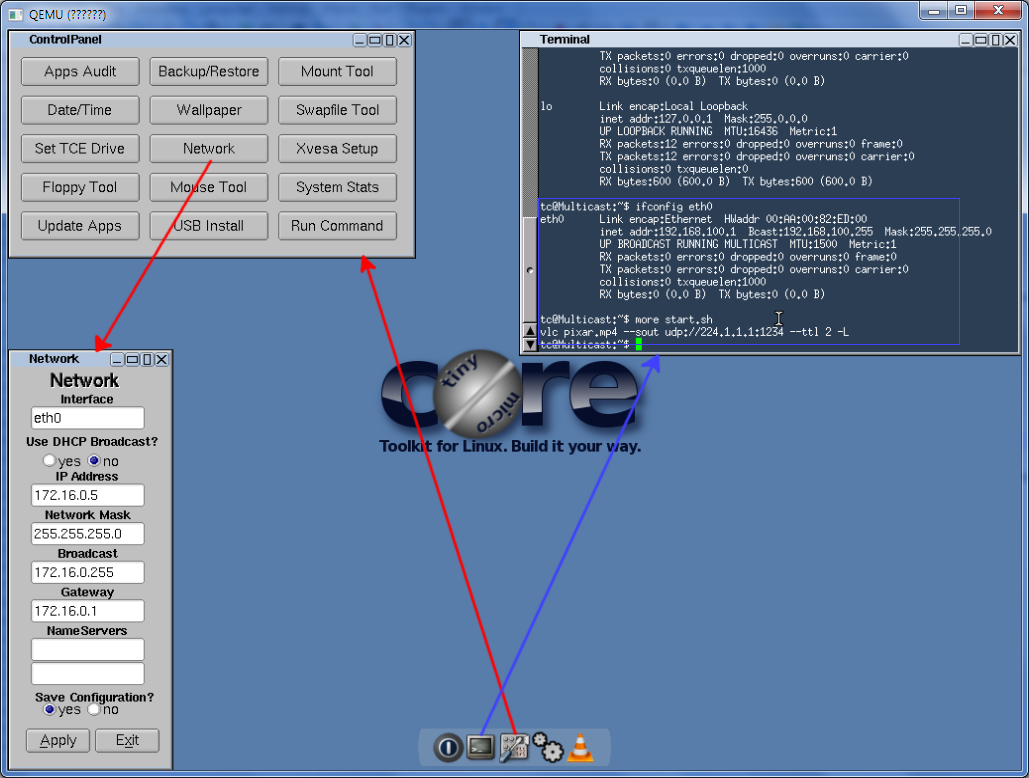This screenshot has height=778, width=1029.
Task: Maximize the QEMU host window
Action: (x=961, y=10)
